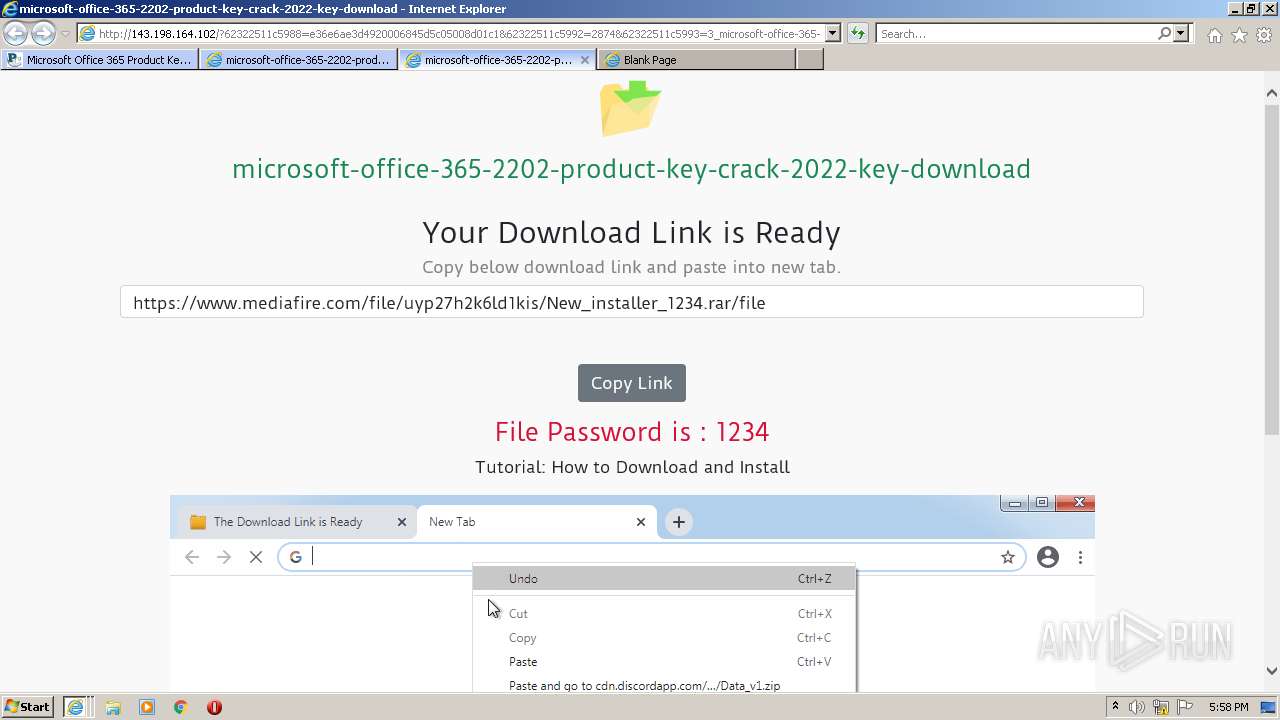Expand the search provider dropdown arrow

point(1181,34)
